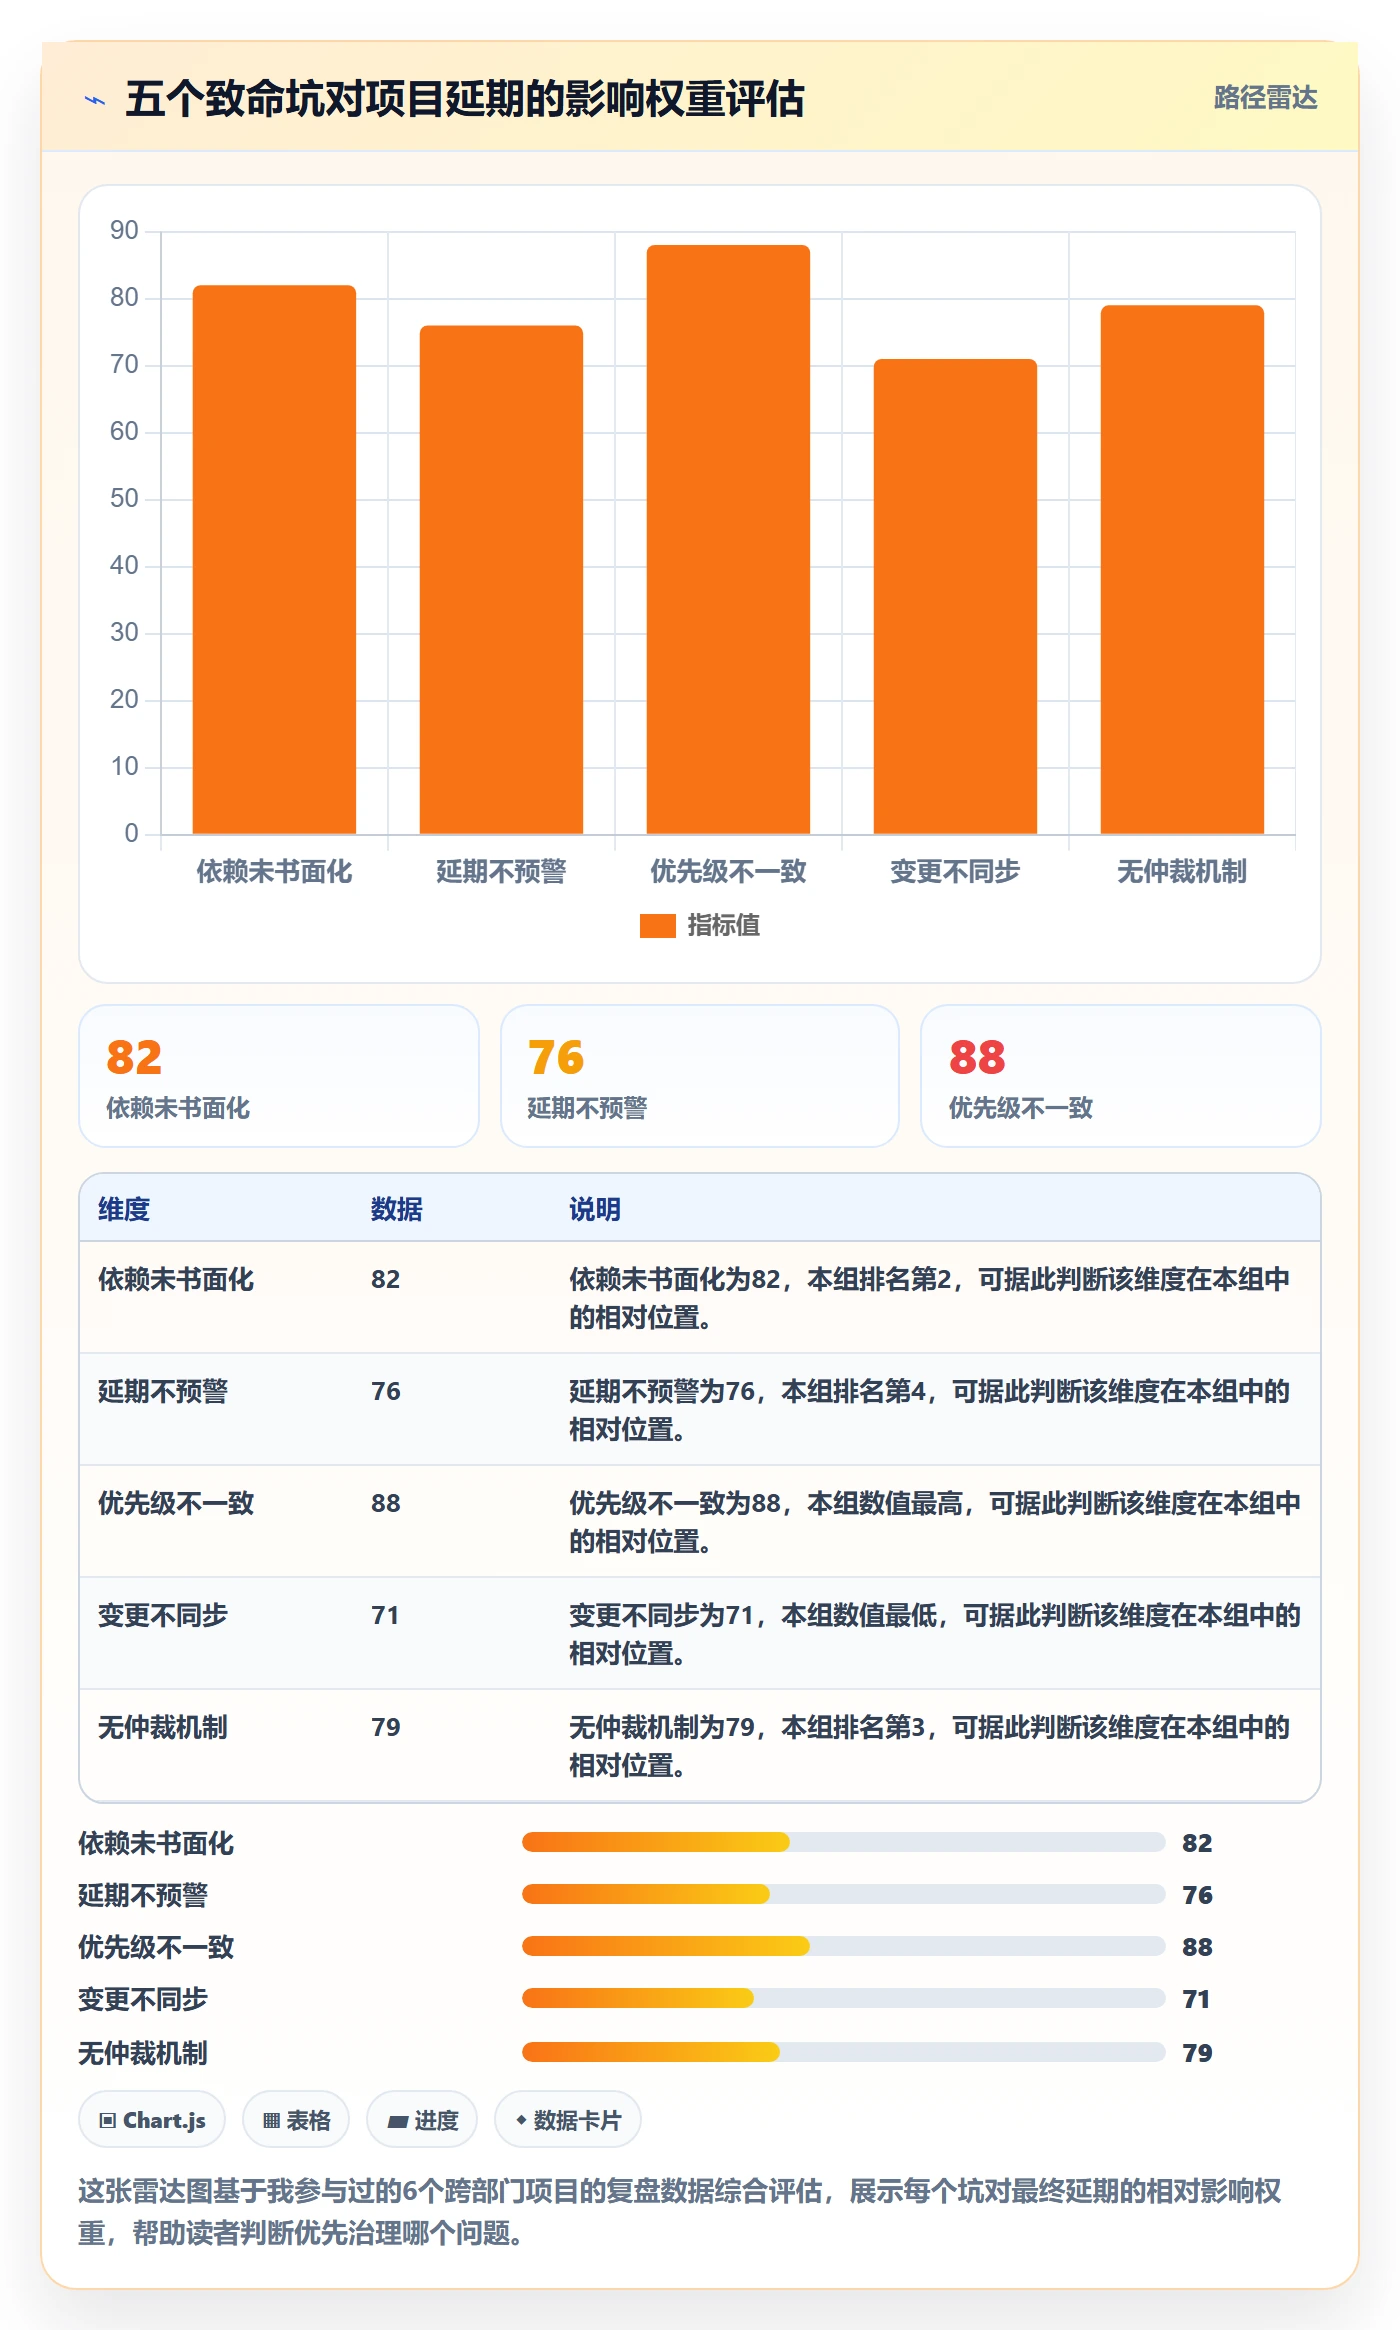The width and height of the screenshot is (1400, 2330).
Task: Select the 变更不同步 table row name
Action: (x=163, y=1615)
